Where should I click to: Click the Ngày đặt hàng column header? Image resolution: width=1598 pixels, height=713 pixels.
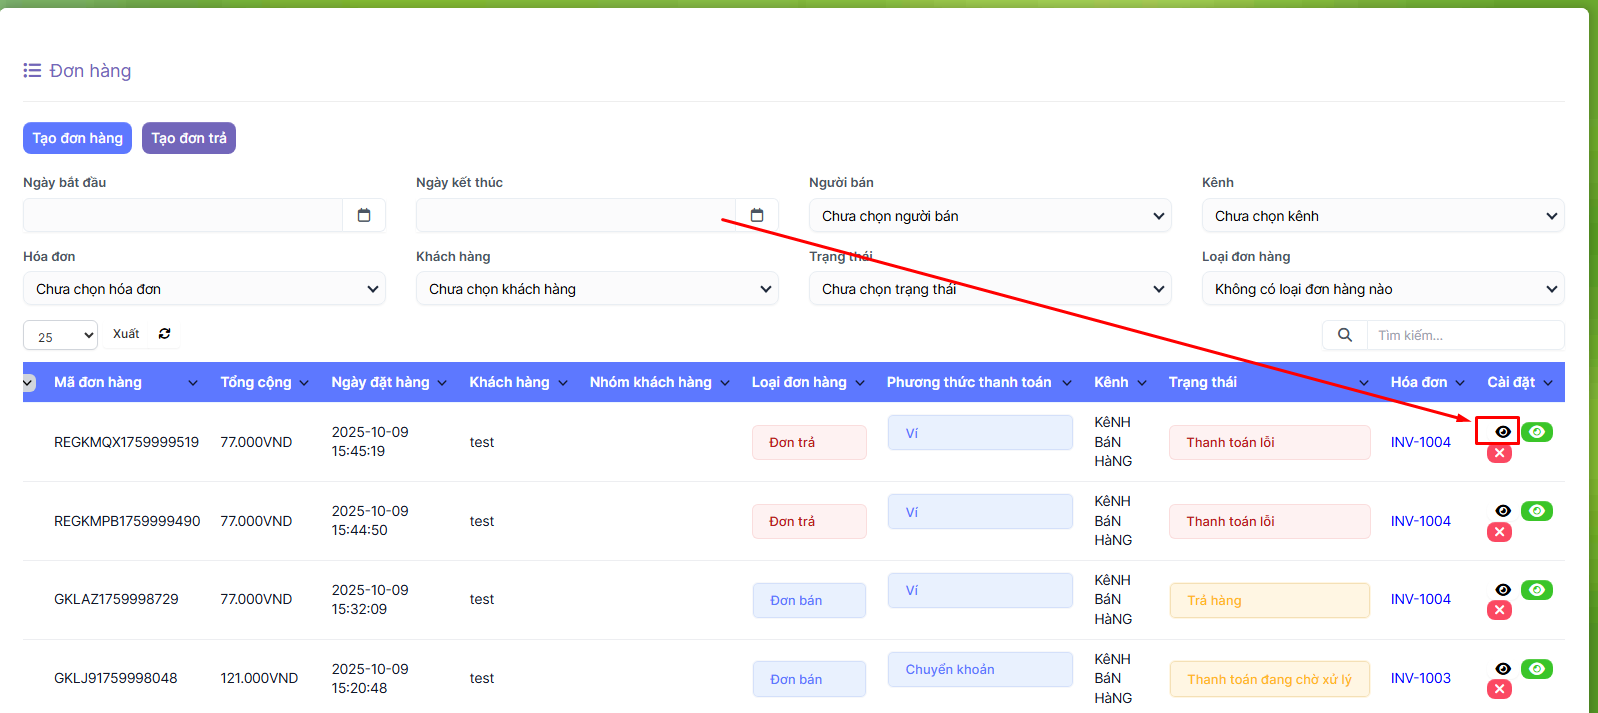(x=380, y=382)
